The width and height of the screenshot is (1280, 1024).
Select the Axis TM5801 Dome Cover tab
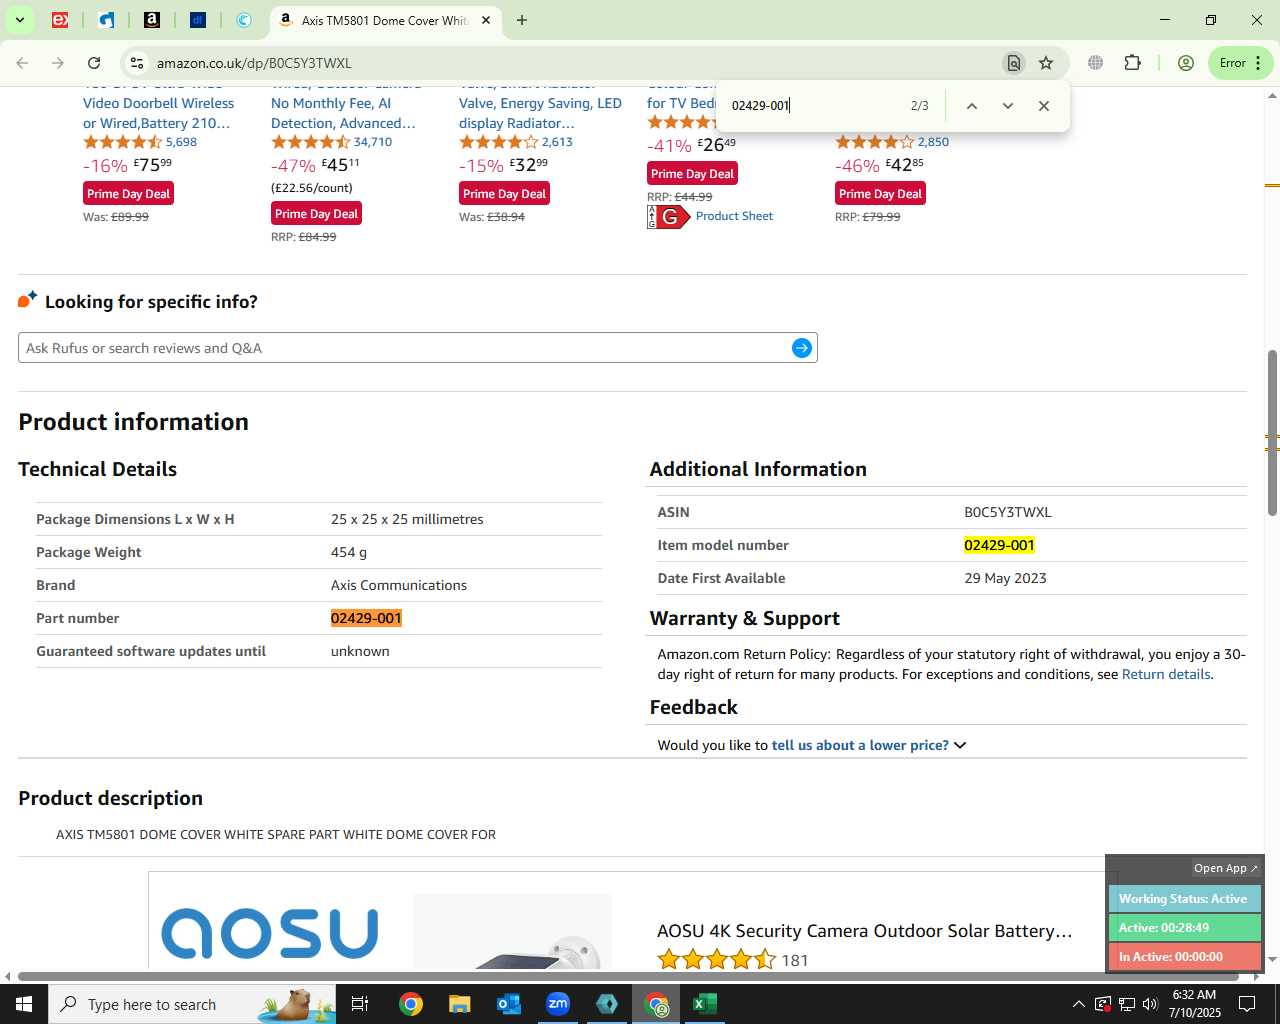(384, 20)
